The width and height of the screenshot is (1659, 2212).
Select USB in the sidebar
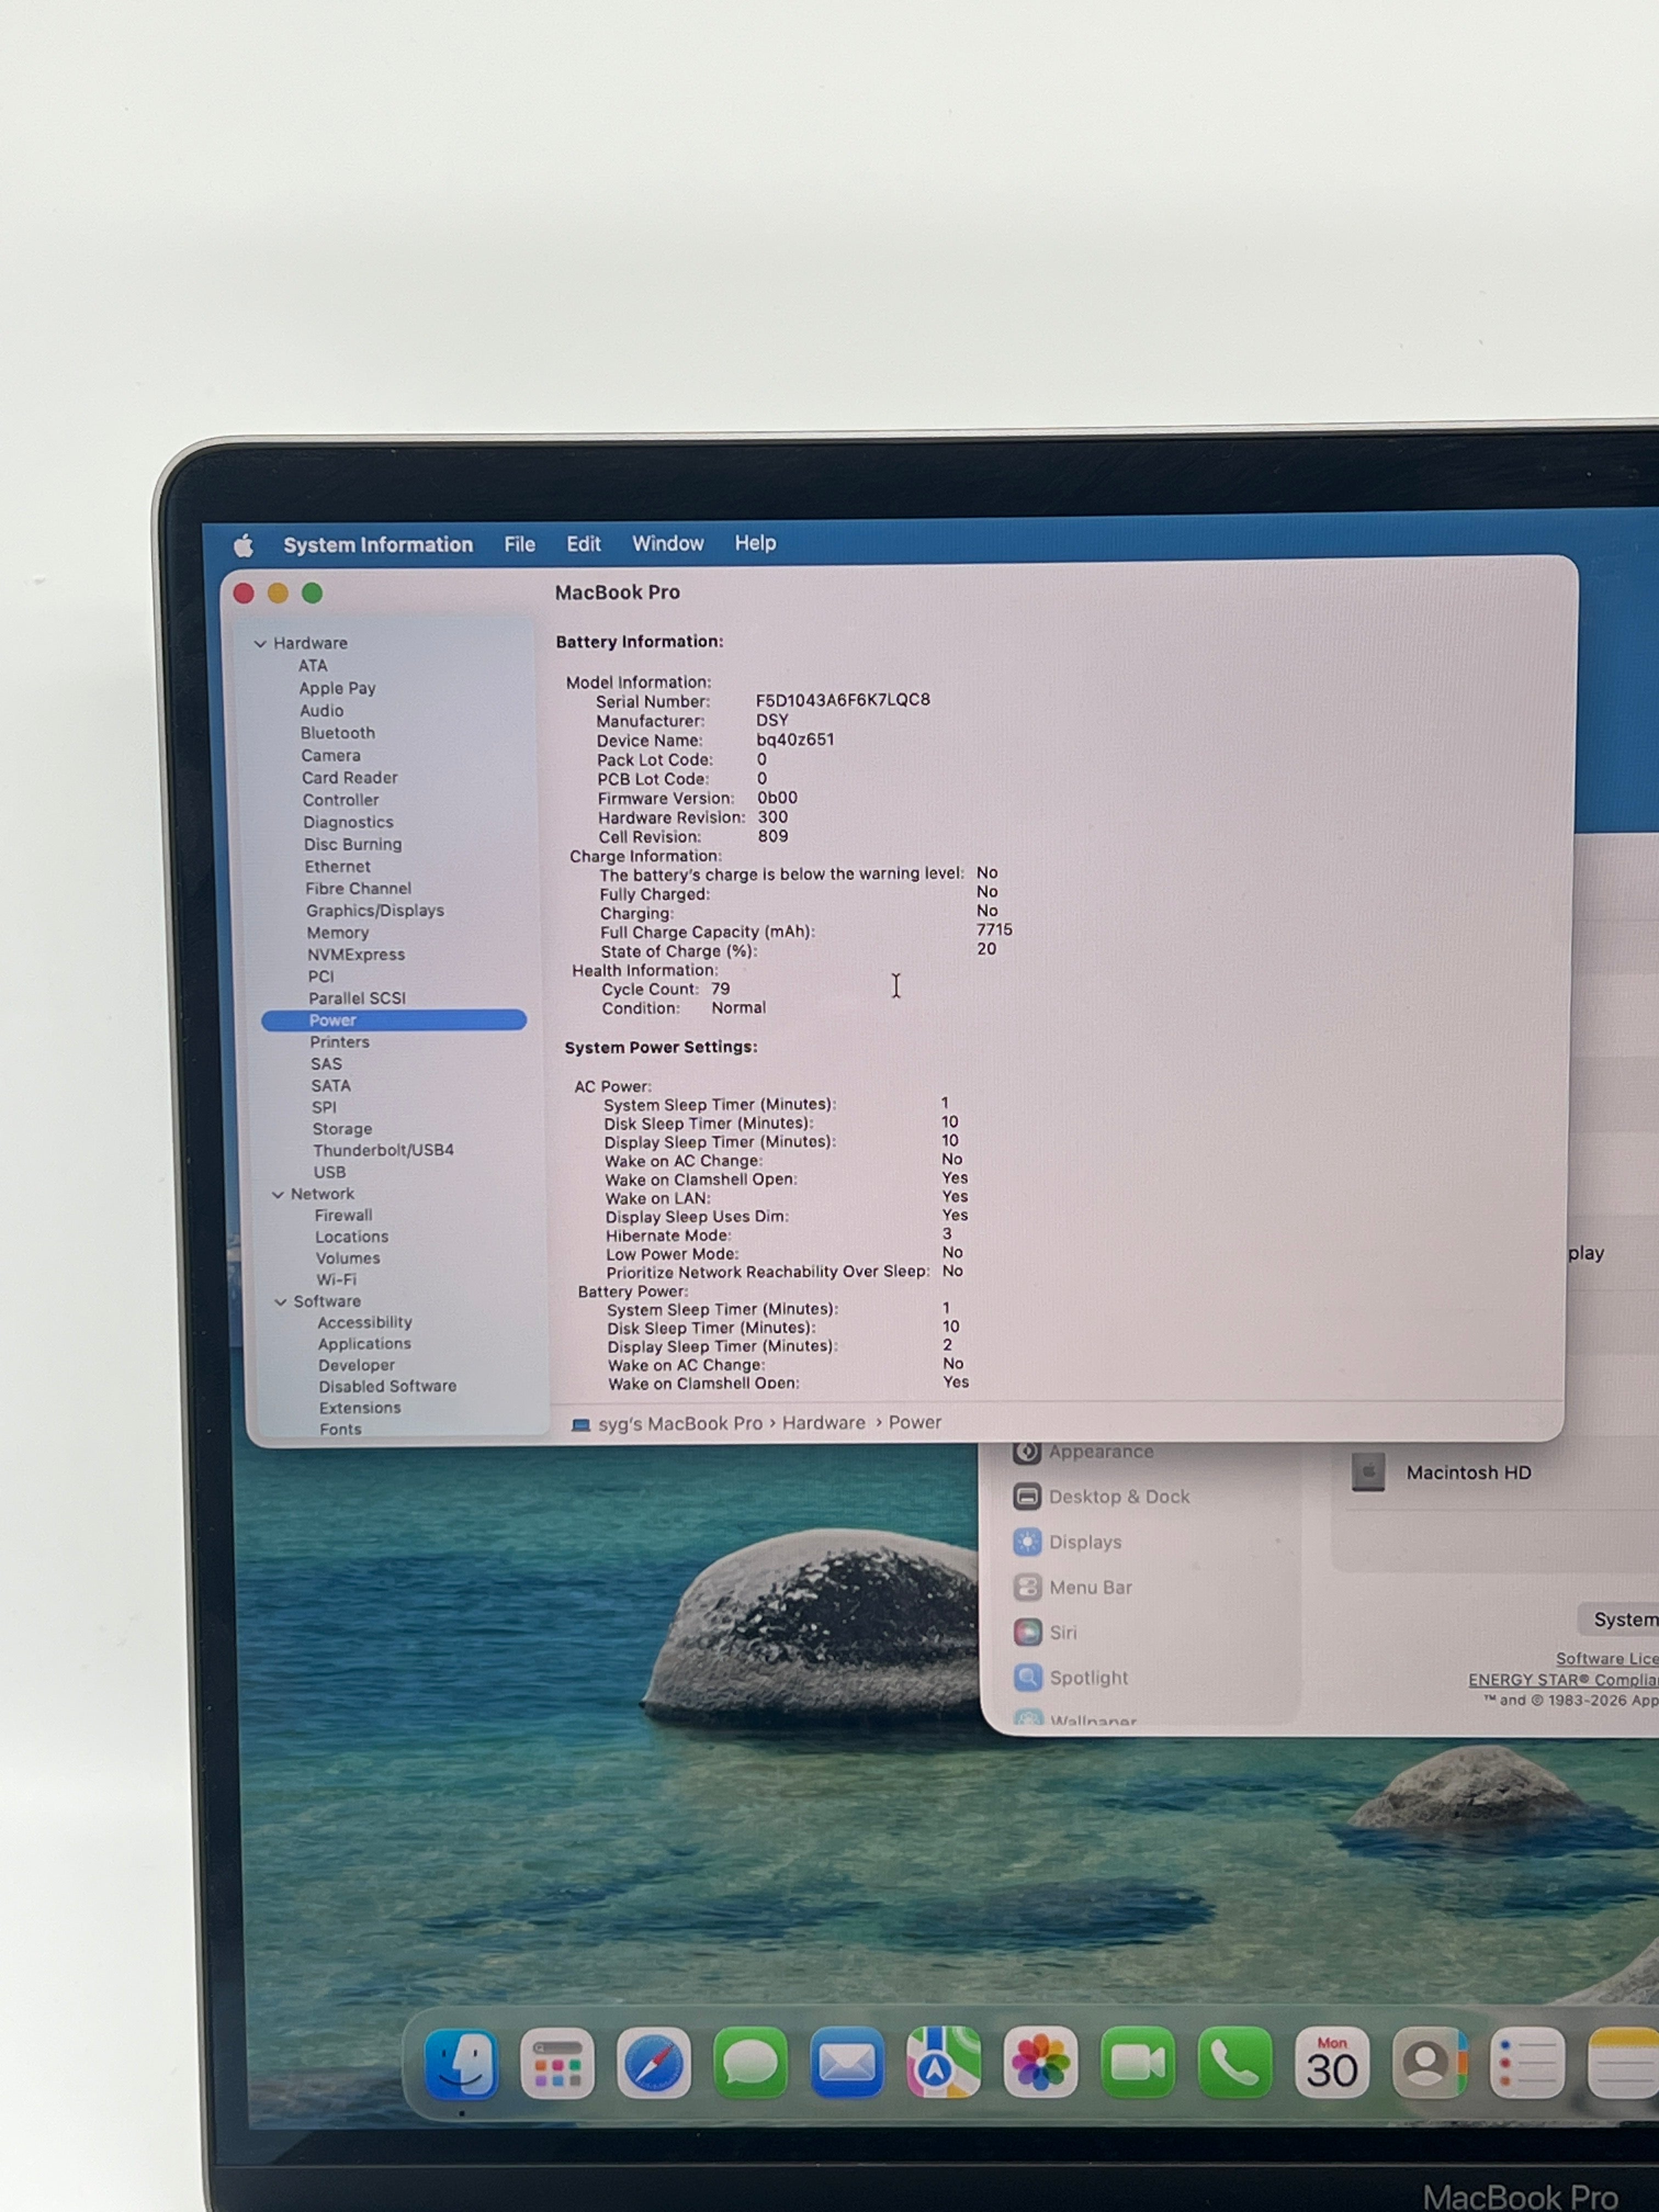[329, 1173]
